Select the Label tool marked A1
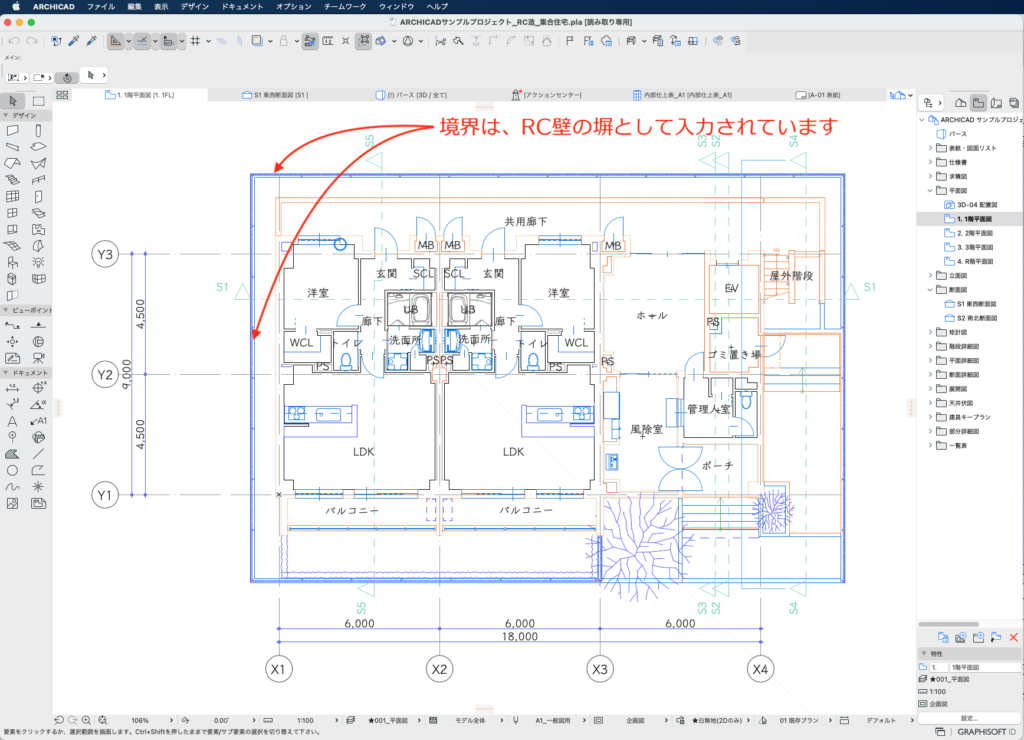 coord(39,421)
